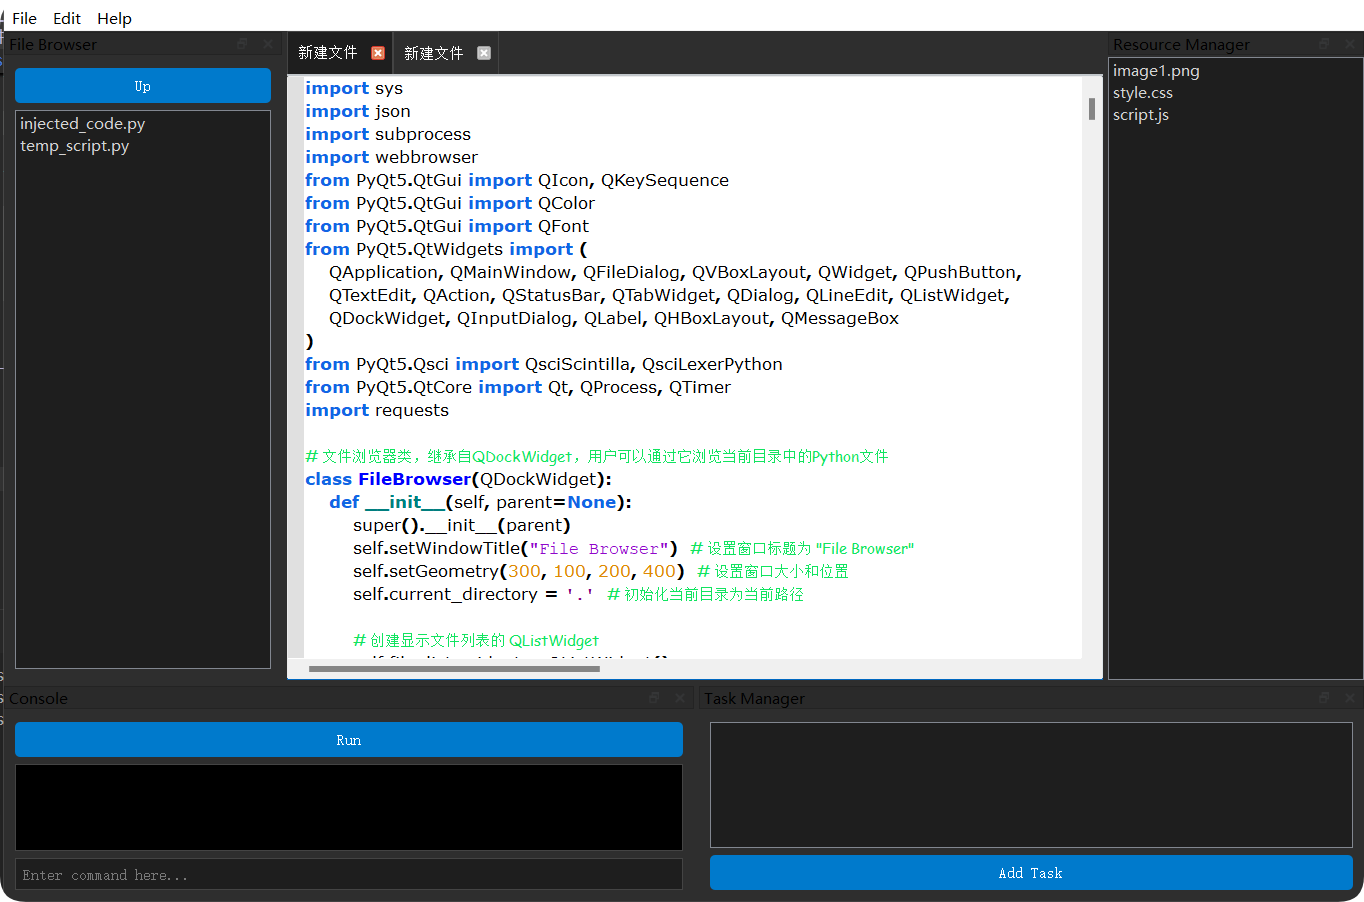Close the first 新建文件 tab via its red X
The width and height of the screenshot is (1364, 902).
pyautogui.click(x=378, y=53)
